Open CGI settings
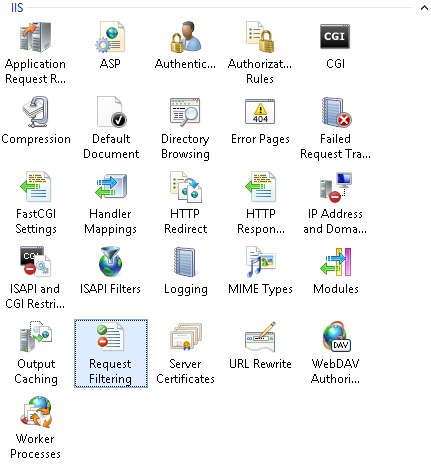Image resolution: width=431 pixels, height=467 pixels. pyautogui.click(x=335, y=45)
